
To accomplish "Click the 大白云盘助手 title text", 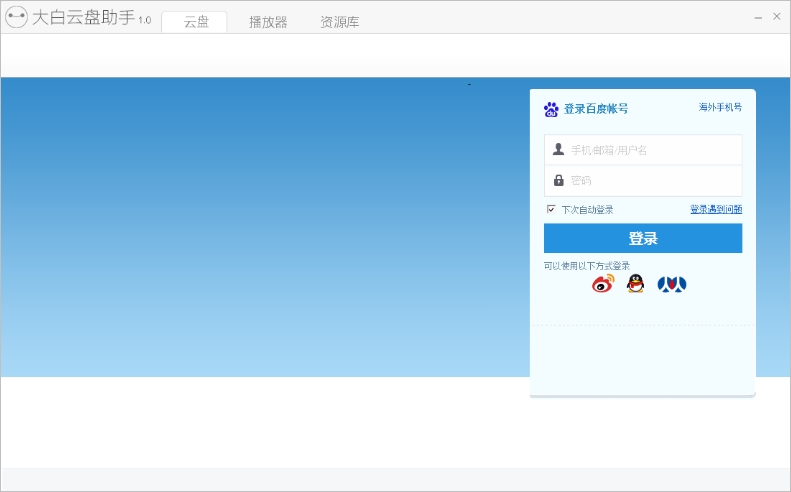I will pos(84,18).
